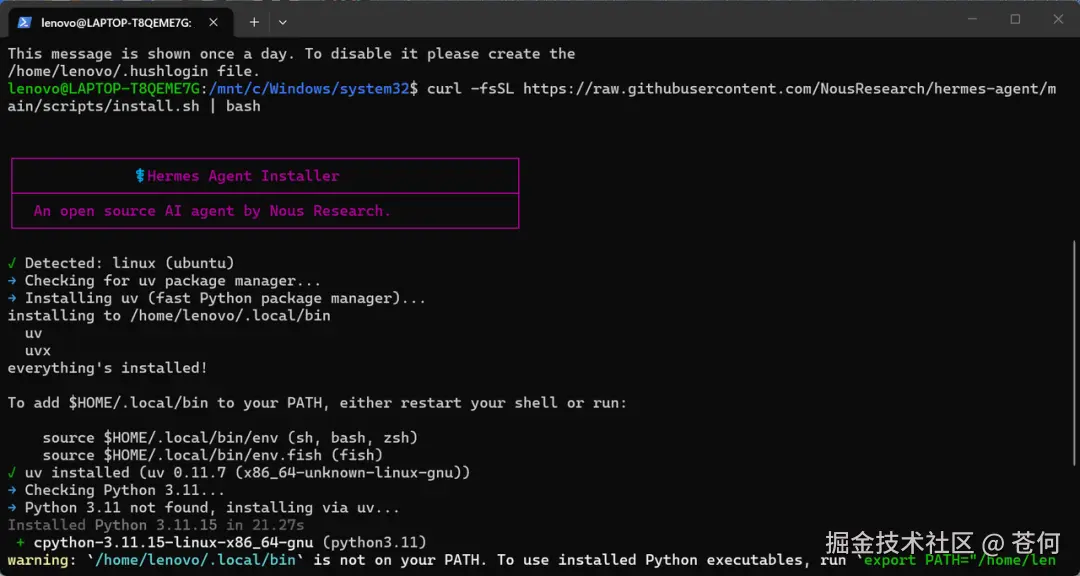Click the 'This message is shown once a day' line
This screenshot has height=576, width=1080.
pos(291,54)
